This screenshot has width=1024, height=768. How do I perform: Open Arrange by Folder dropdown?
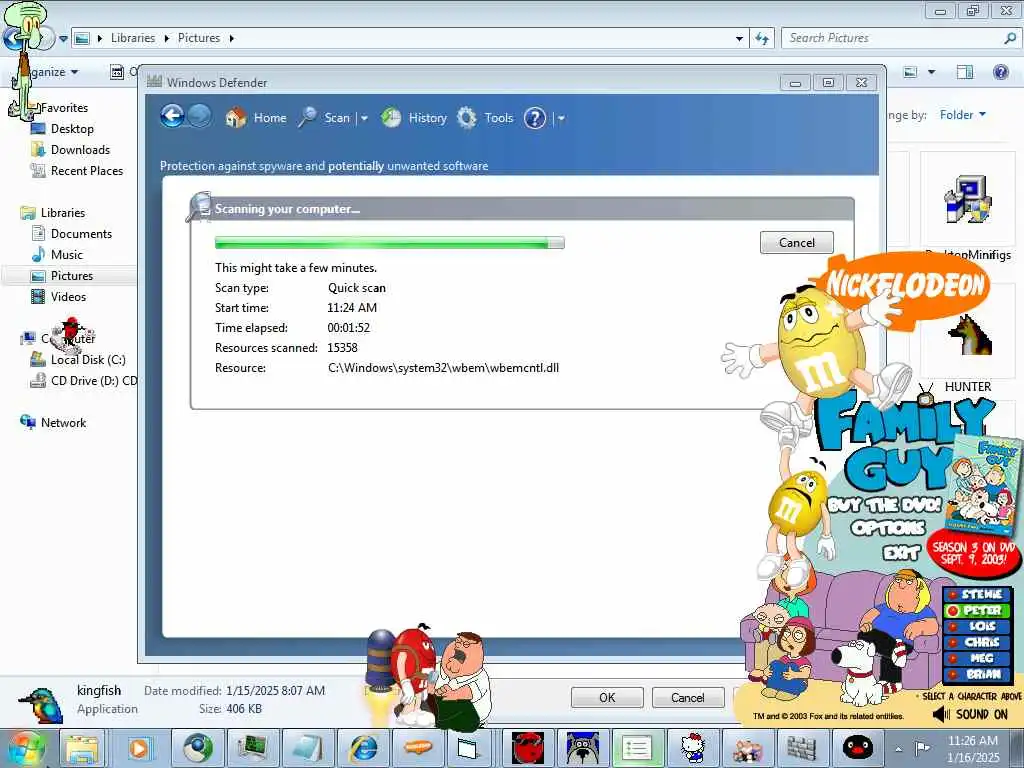click(x=963, y=115)
